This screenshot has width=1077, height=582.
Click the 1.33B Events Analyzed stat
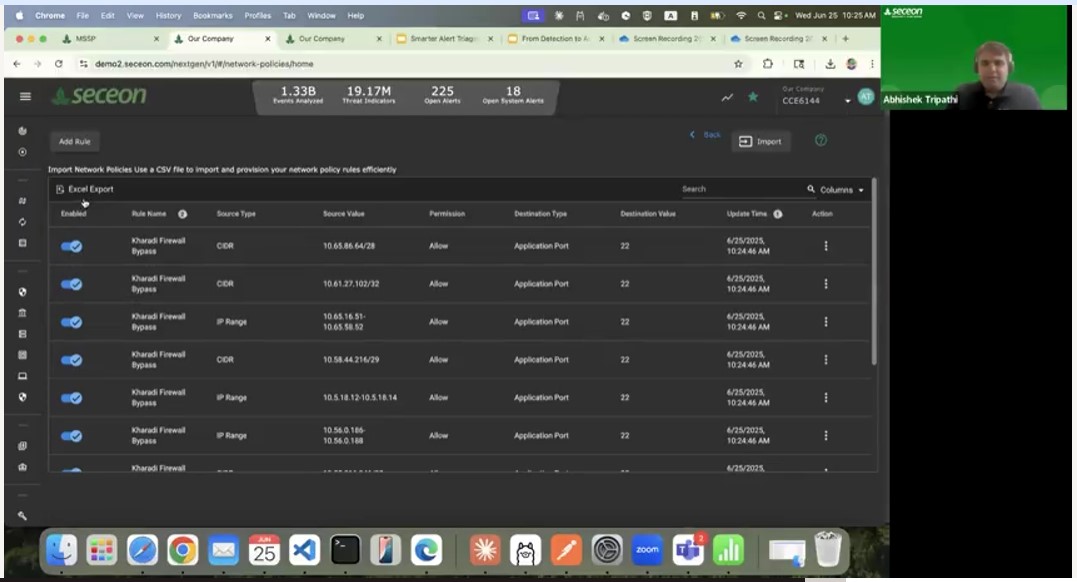(x=298, y=95)
